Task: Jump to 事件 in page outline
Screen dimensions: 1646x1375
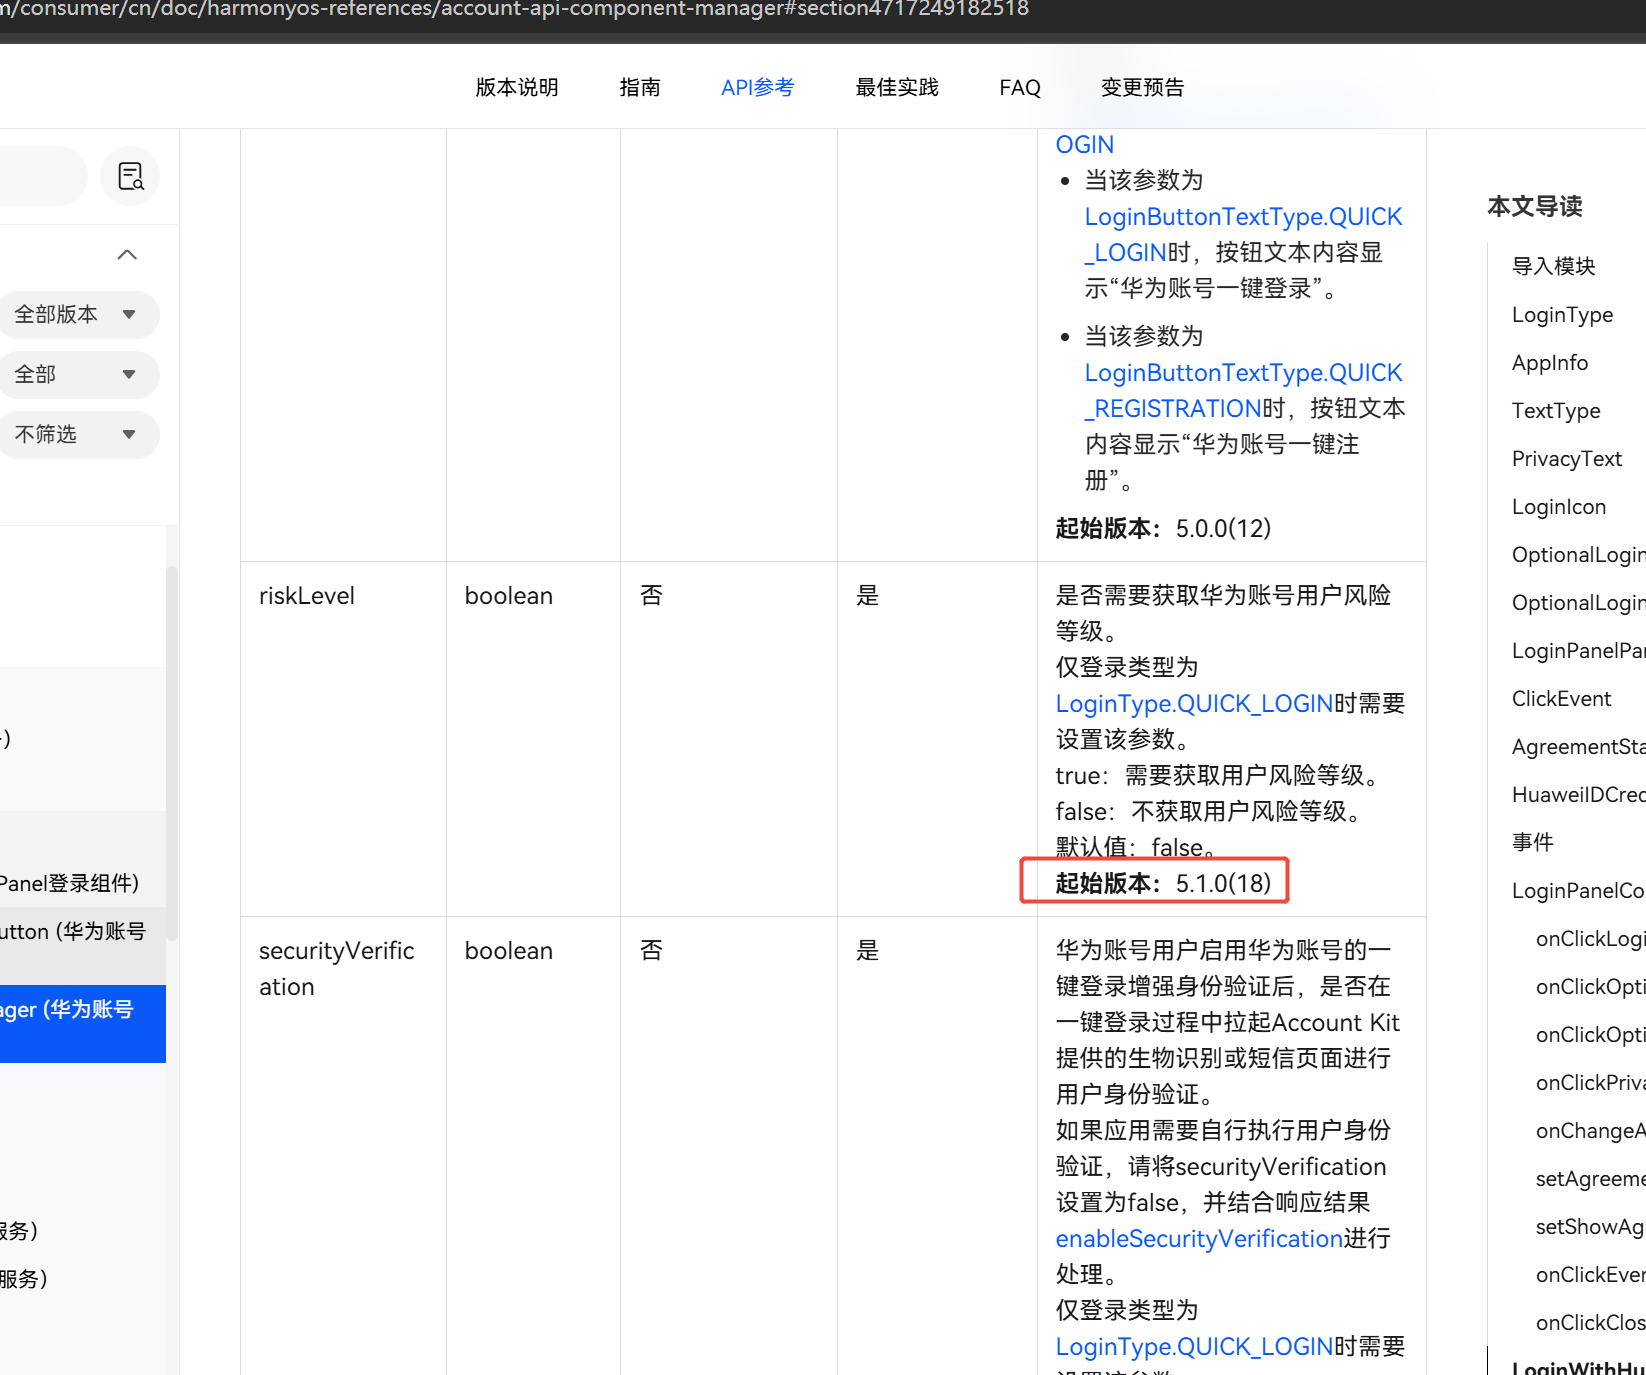Action: coord(1532,843)
